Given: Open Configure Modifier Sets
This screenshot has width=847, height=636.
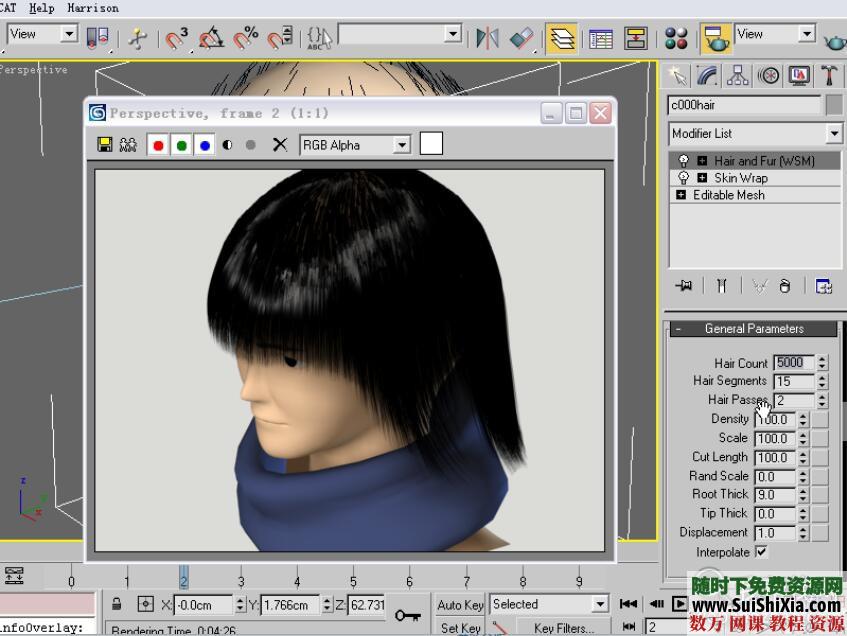Looking at the screenshot, I should click(823, 285).
